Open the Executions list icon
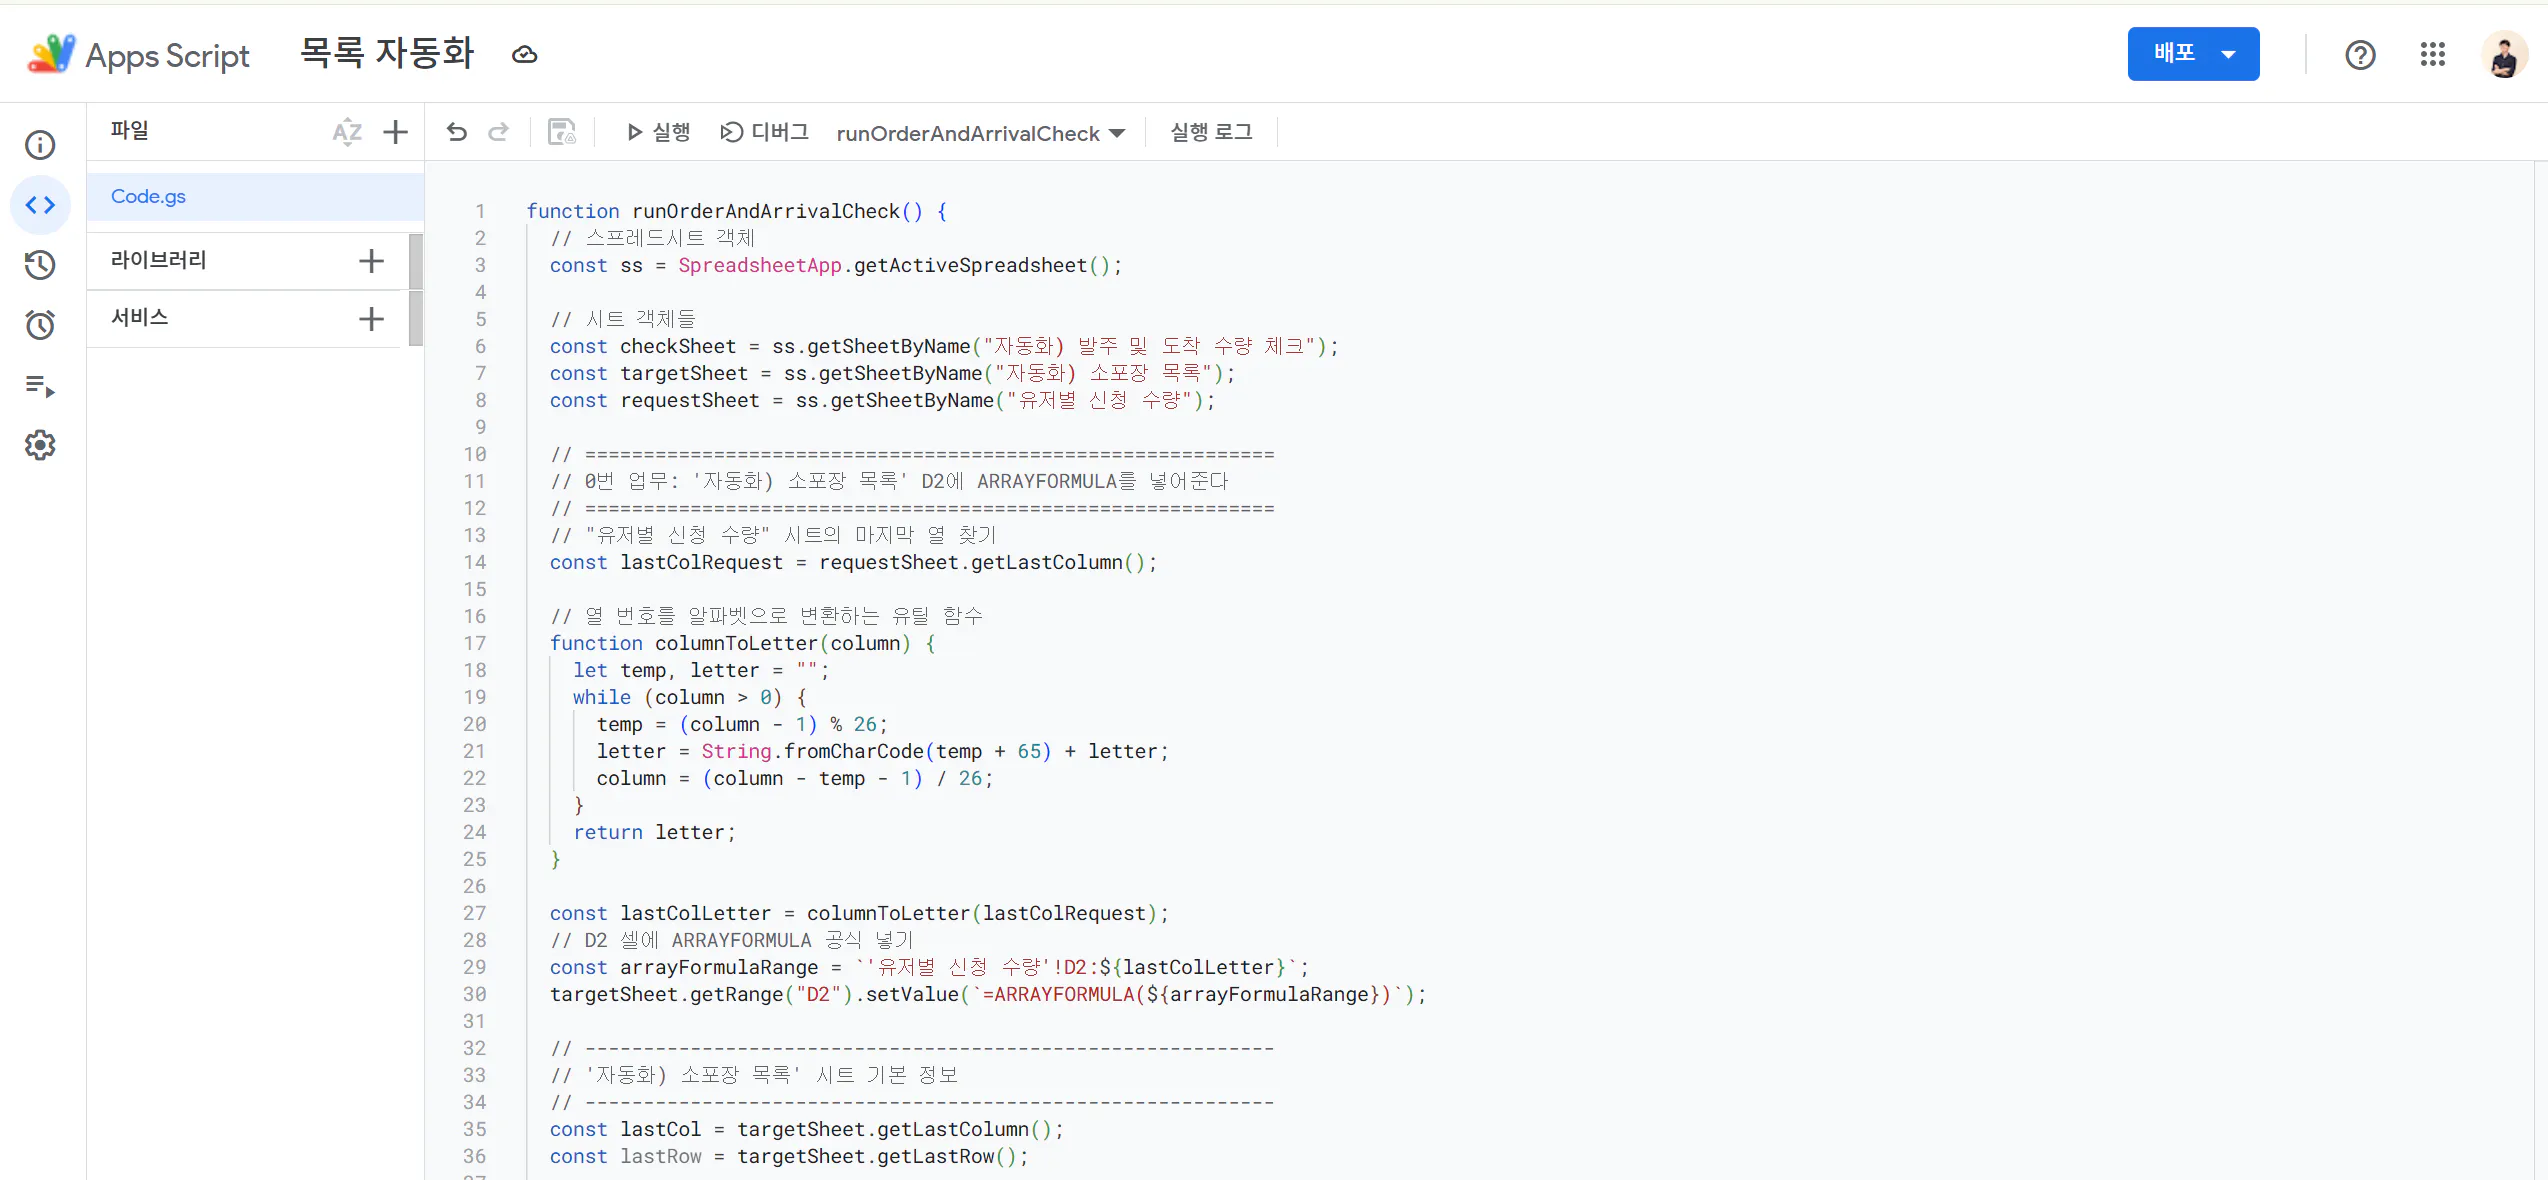This screenshot has height=1180, width=2548. point(40,386)
